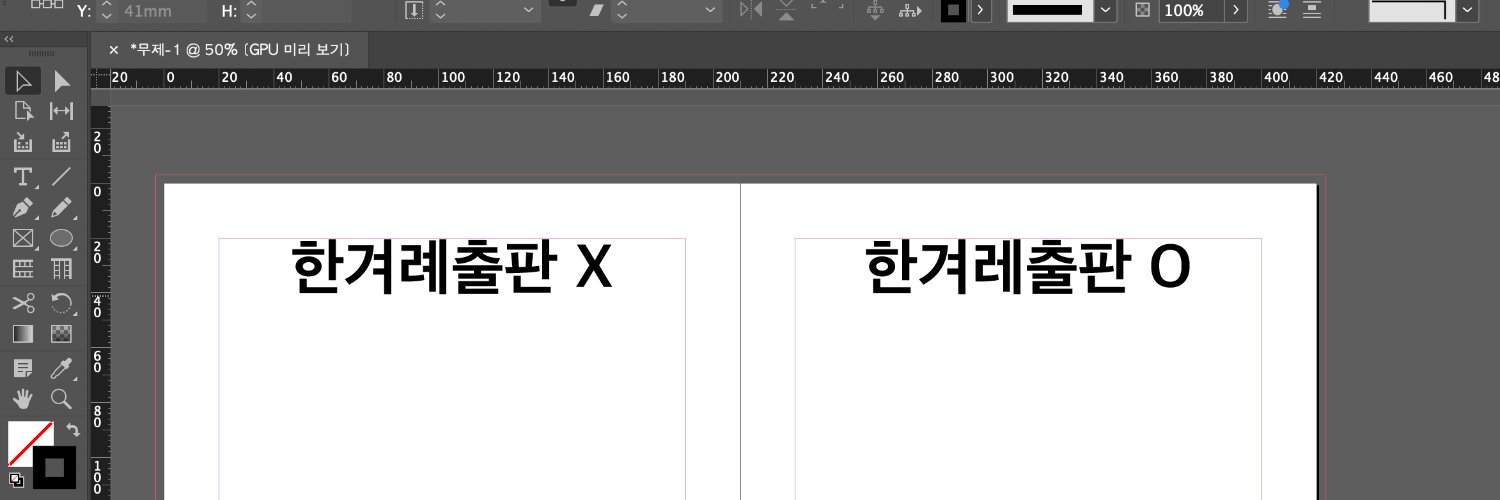Select the Page tool
Viewport: 1500px width, 500px height.
coord(23,111)
